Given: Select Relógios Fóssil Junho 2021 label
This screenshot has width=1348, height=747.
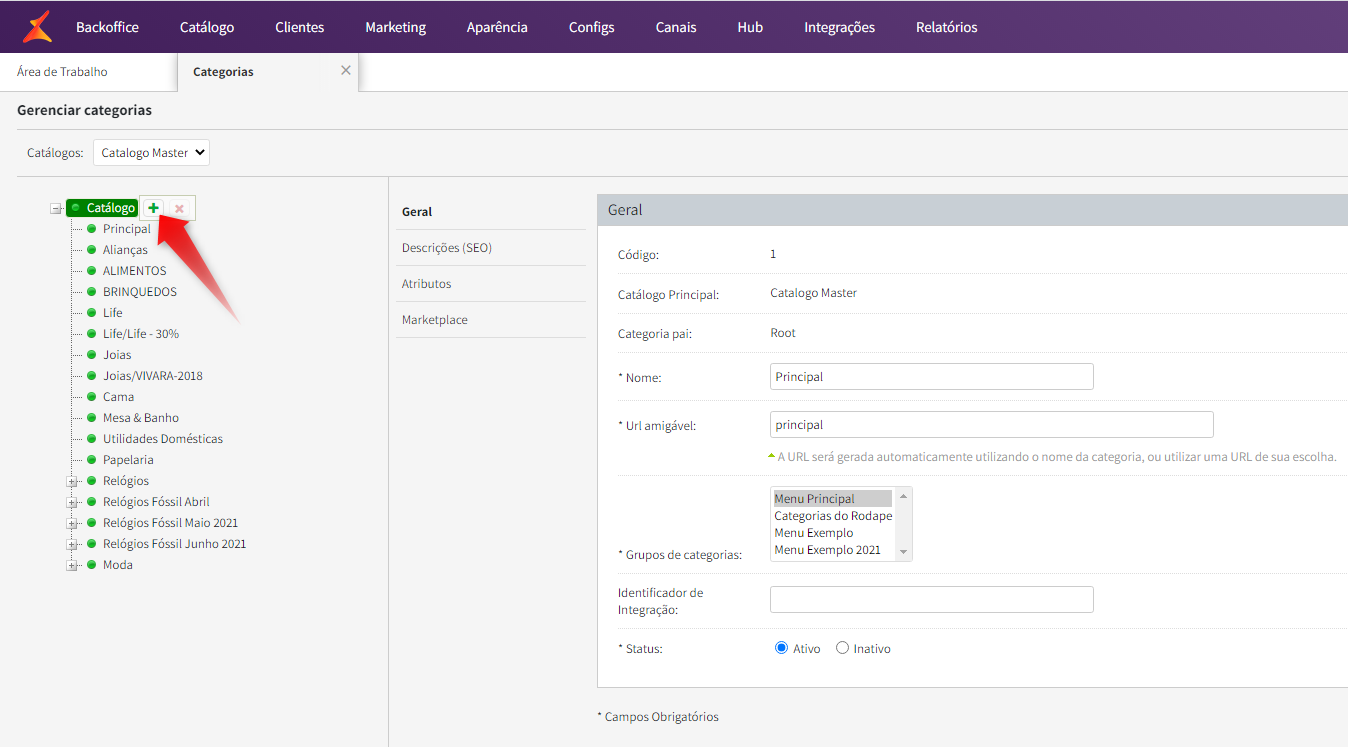Looking at the screenshot, I should [174, 544].
